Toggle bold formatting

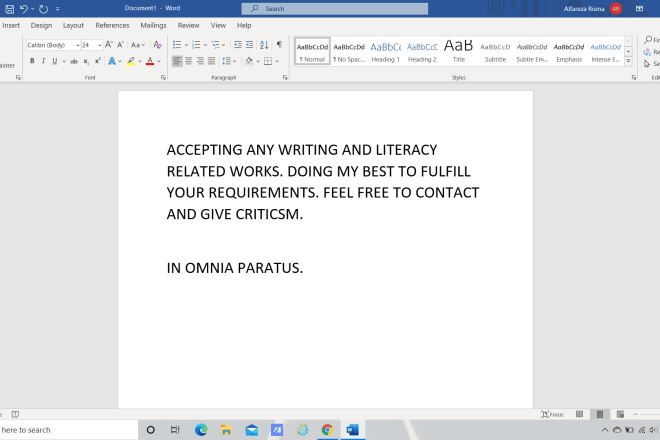click(32, 61)
